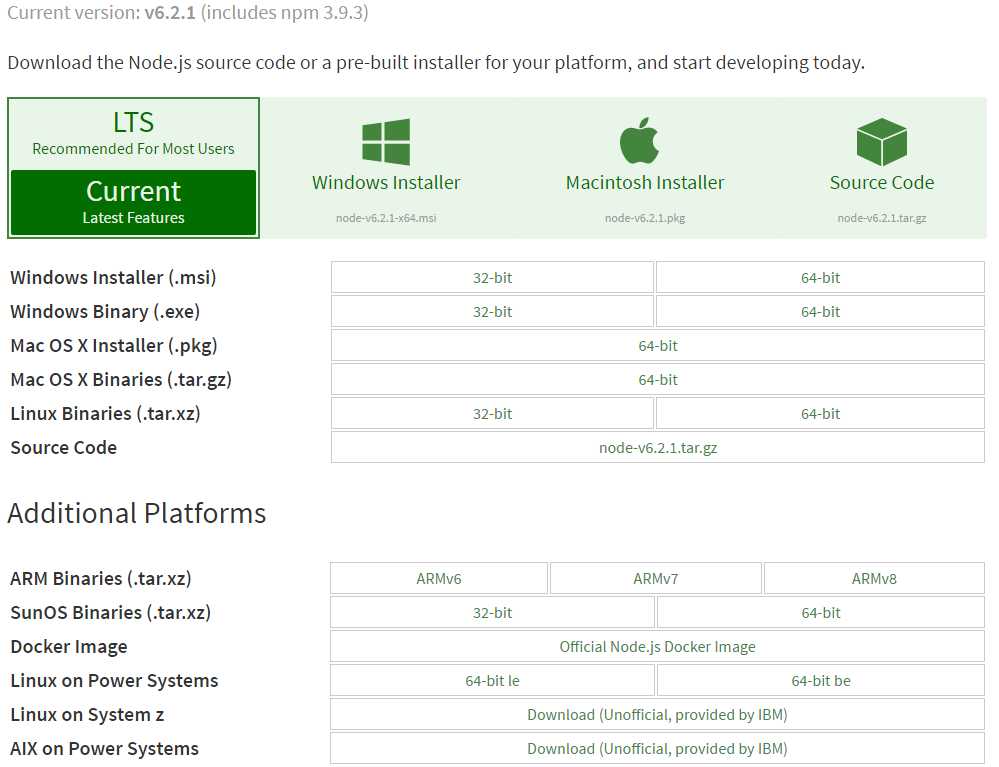
Task: Download node-v6.2.1.pkg file link
Action: pos(645,218)
